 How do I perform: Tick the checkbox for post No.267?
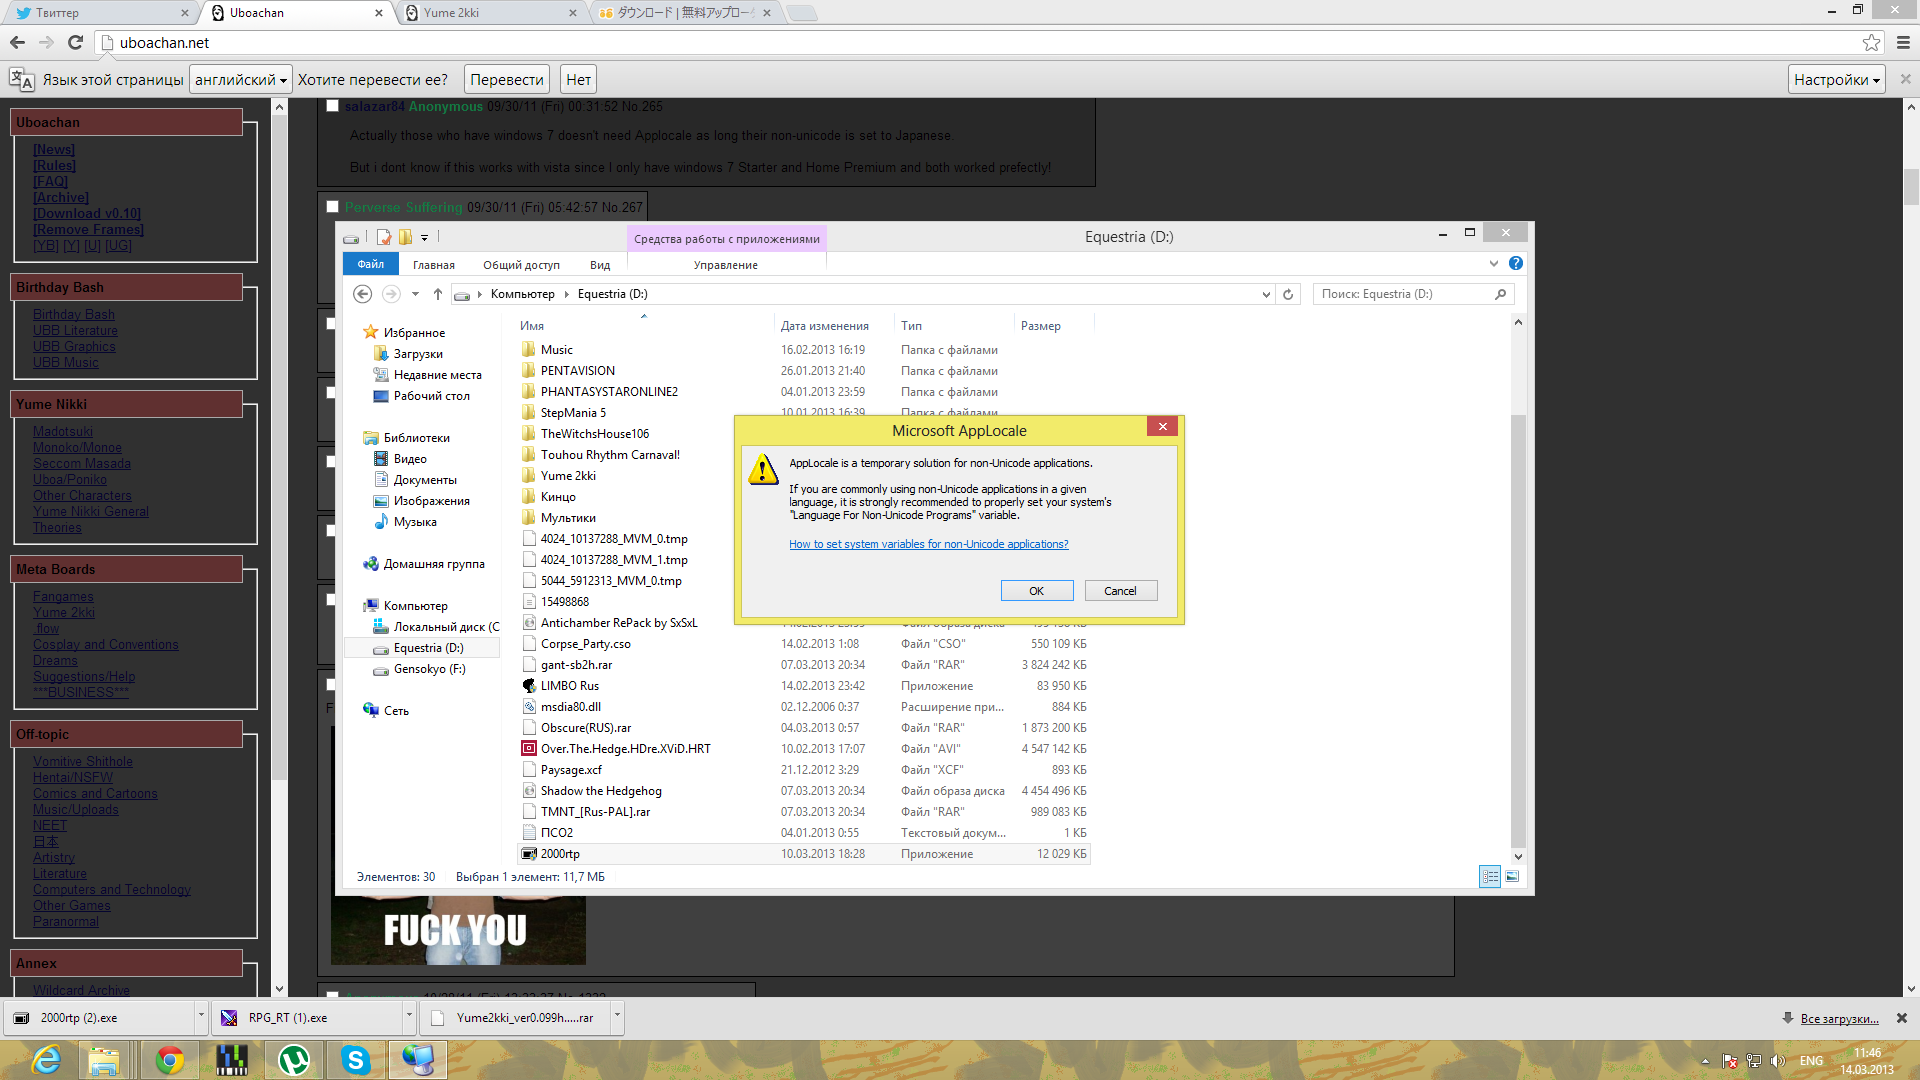coord(332,207)
